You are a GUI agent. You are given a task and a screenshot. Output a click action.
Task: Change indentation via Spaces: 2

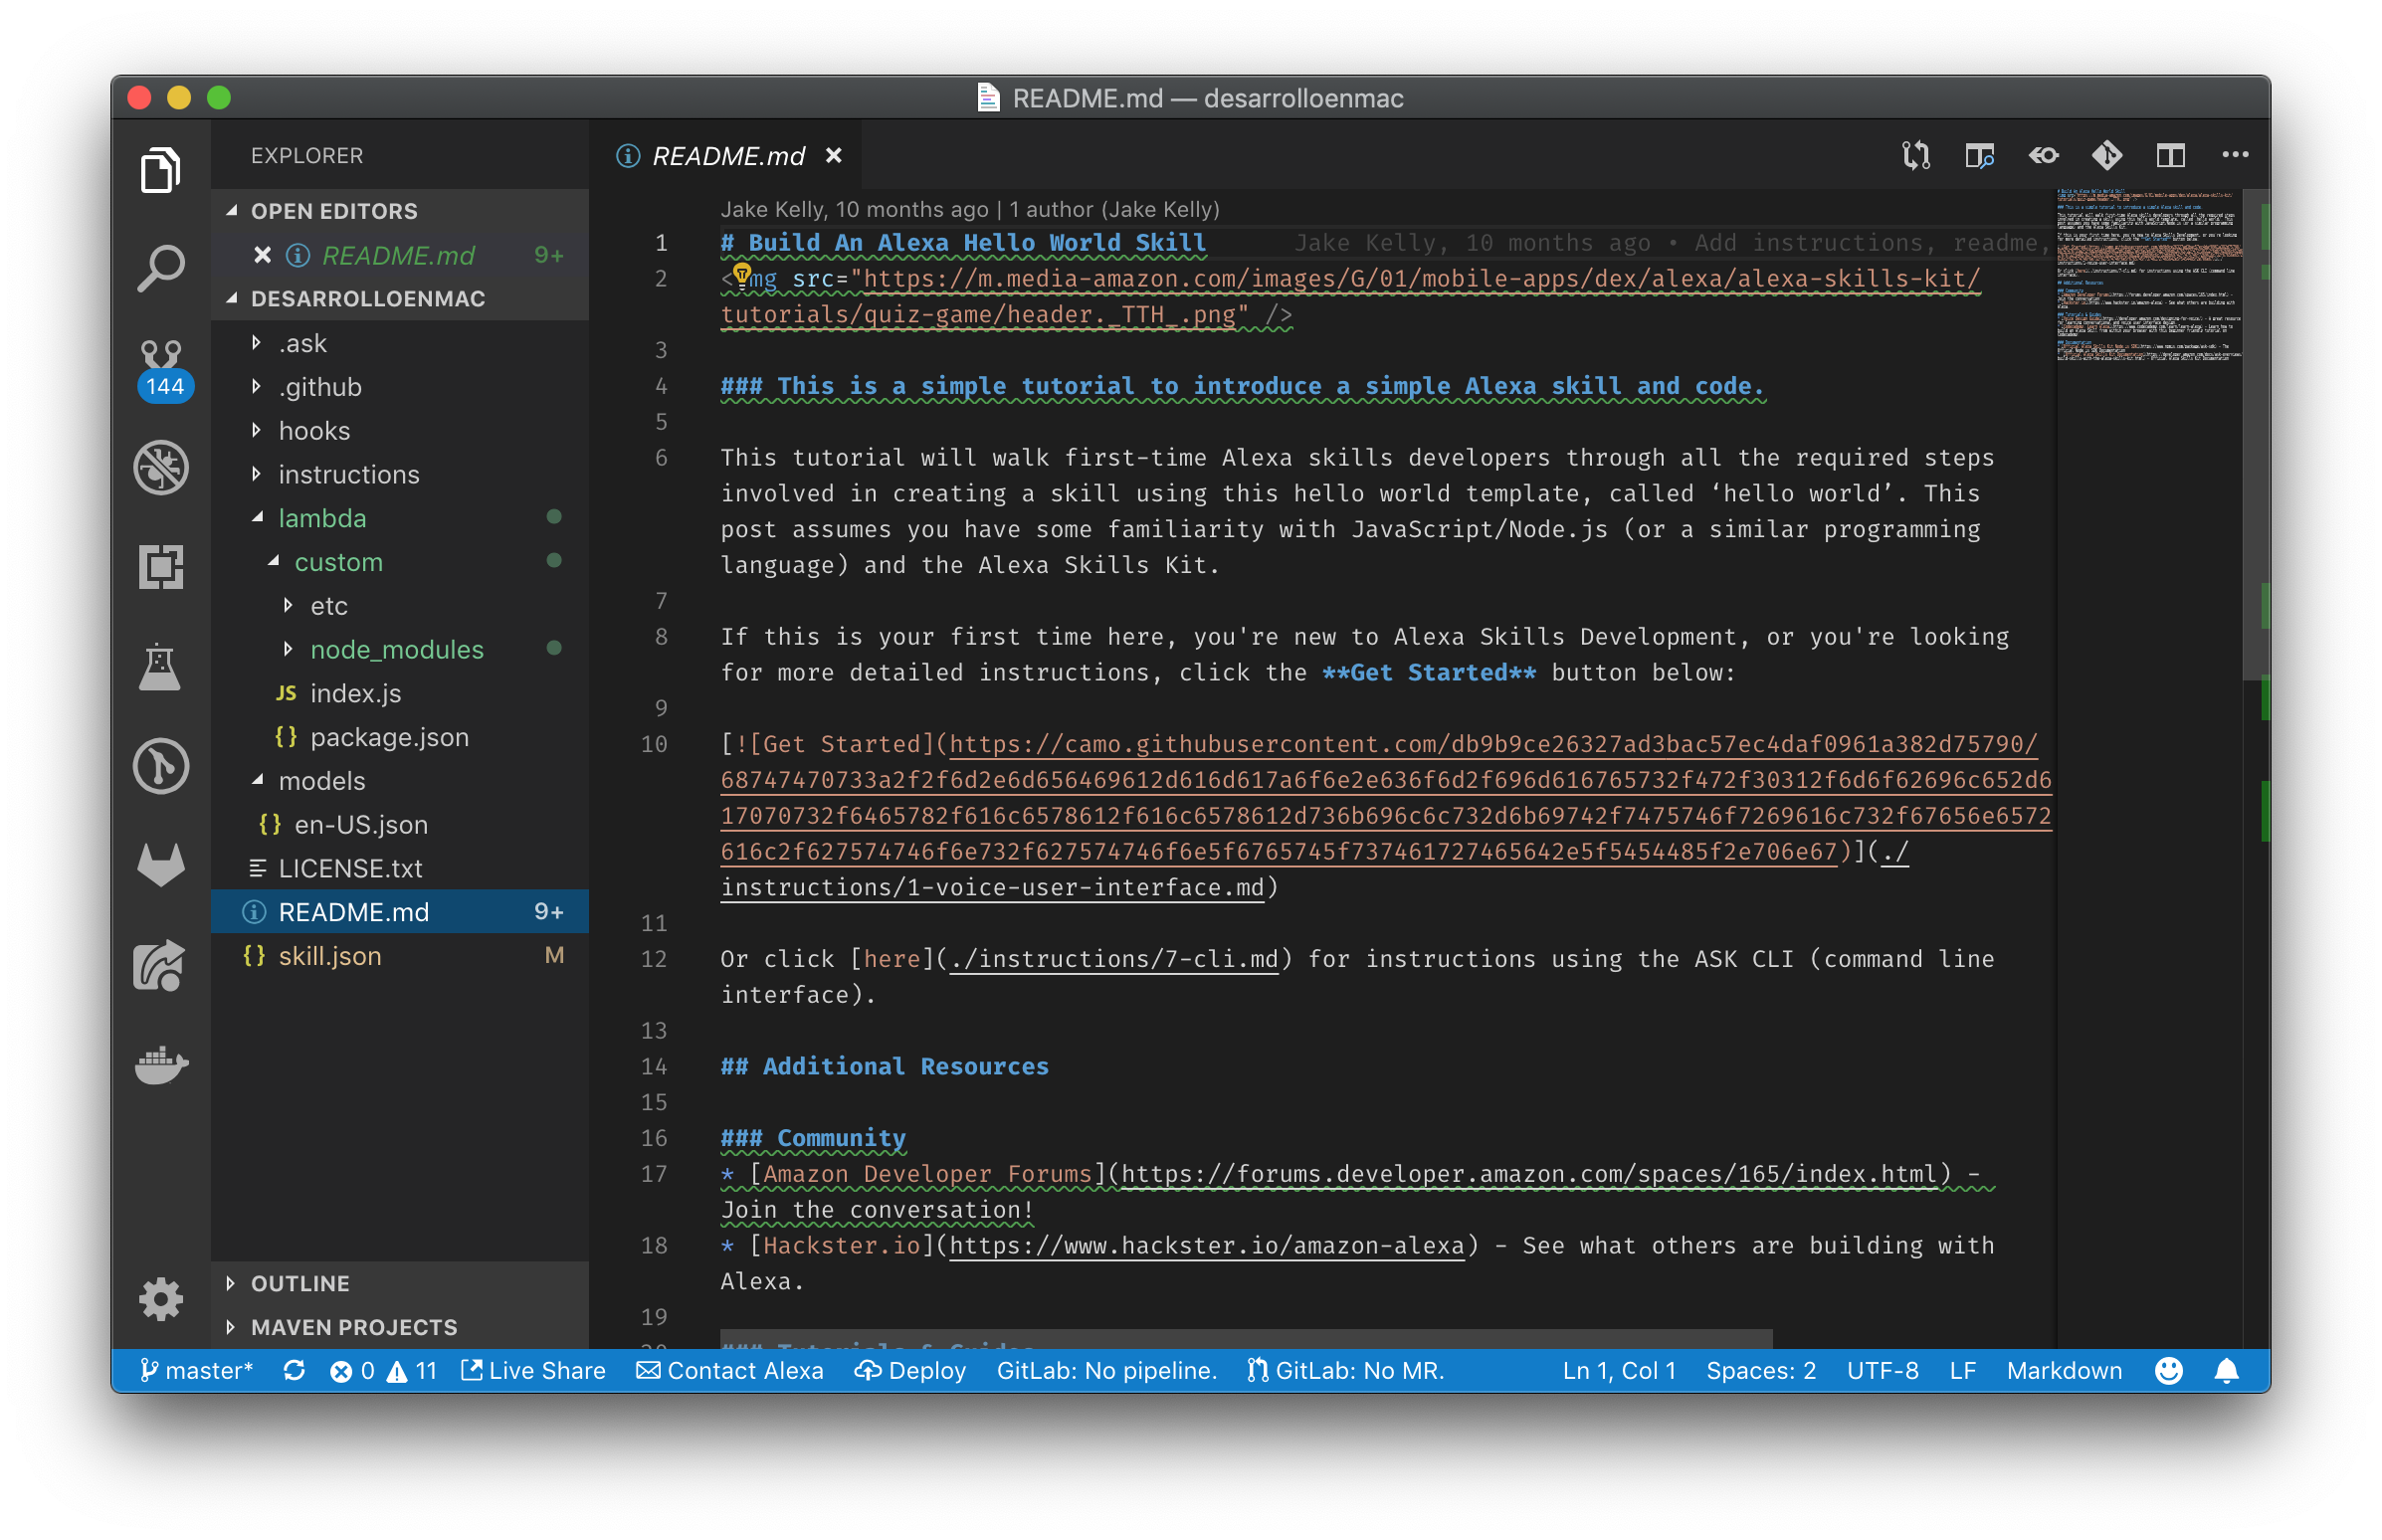coord(1761,1370)
